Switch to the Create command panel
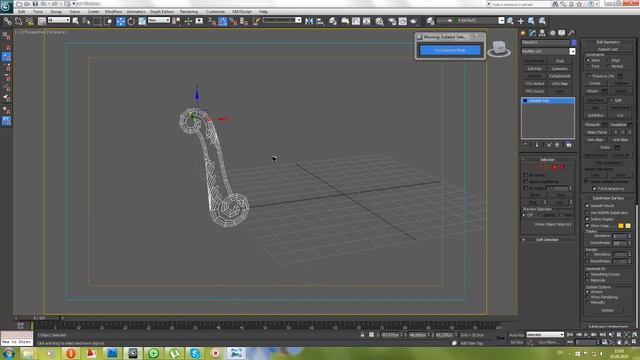 pyautogui.click(x=523, y=33)
